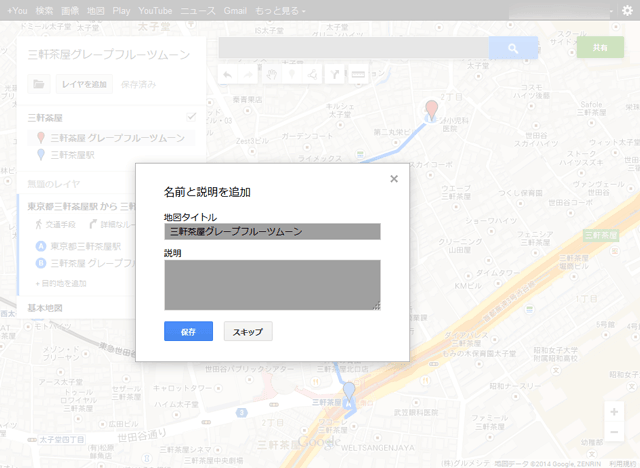Image resolution: width=640 pixels, height=468 pixels.
Task: Click YouTube in the top bar
Action: [x=155, y=11]
